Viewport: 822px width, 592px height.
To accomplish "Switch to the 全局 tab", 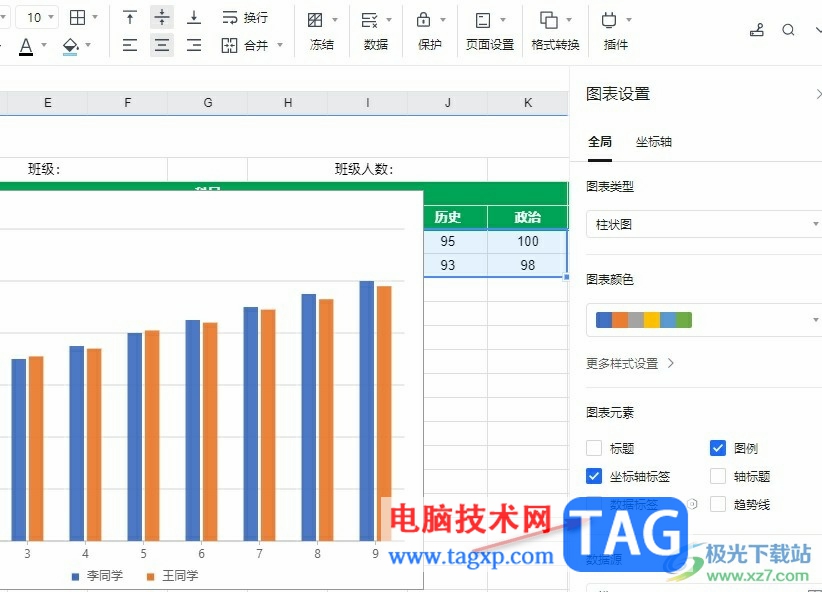I will point(600,142).
